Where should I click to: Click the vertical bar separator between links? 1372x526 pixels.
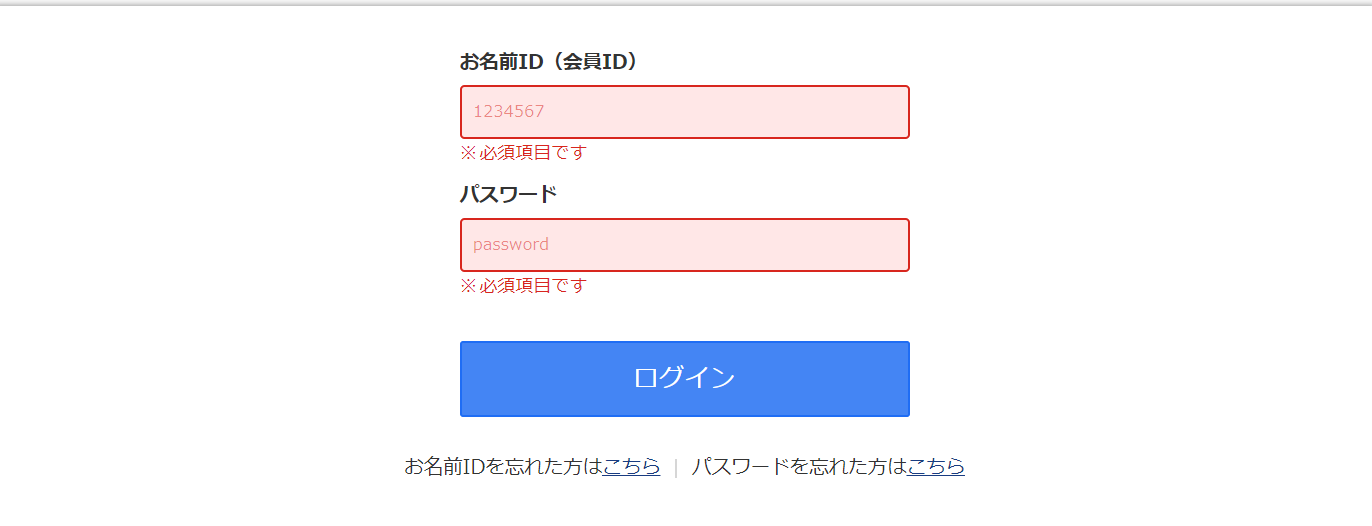coord(676,468)
